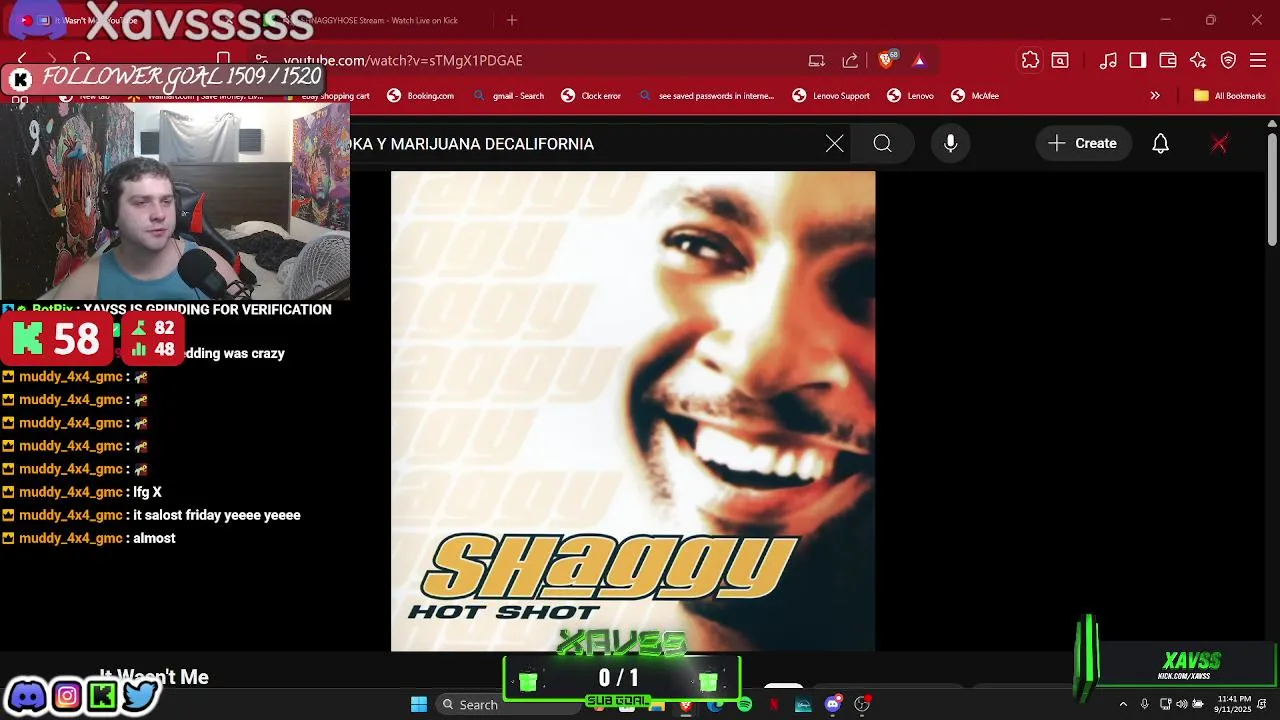Image resolution: width=1280 pixels, height=720 pixels.
Task: Open Netflix from the taskbar
Action: 774,705
